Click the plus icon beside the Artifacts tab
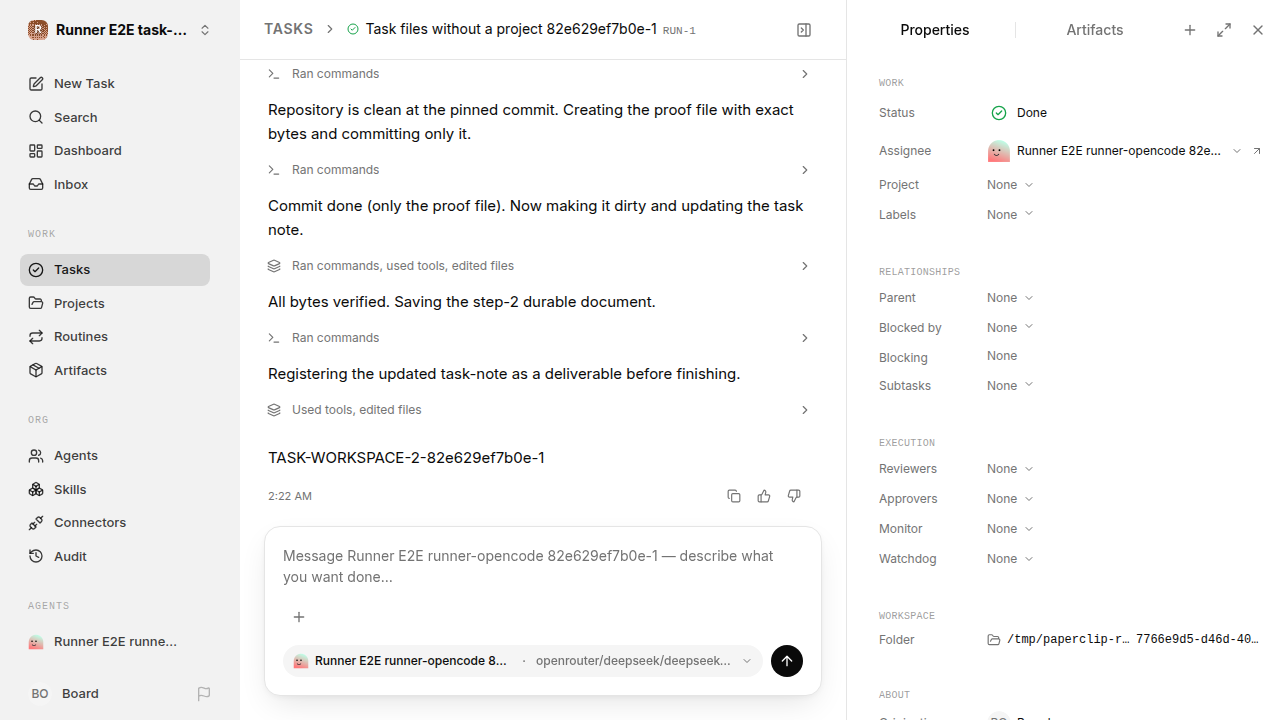 [1190, 30]
